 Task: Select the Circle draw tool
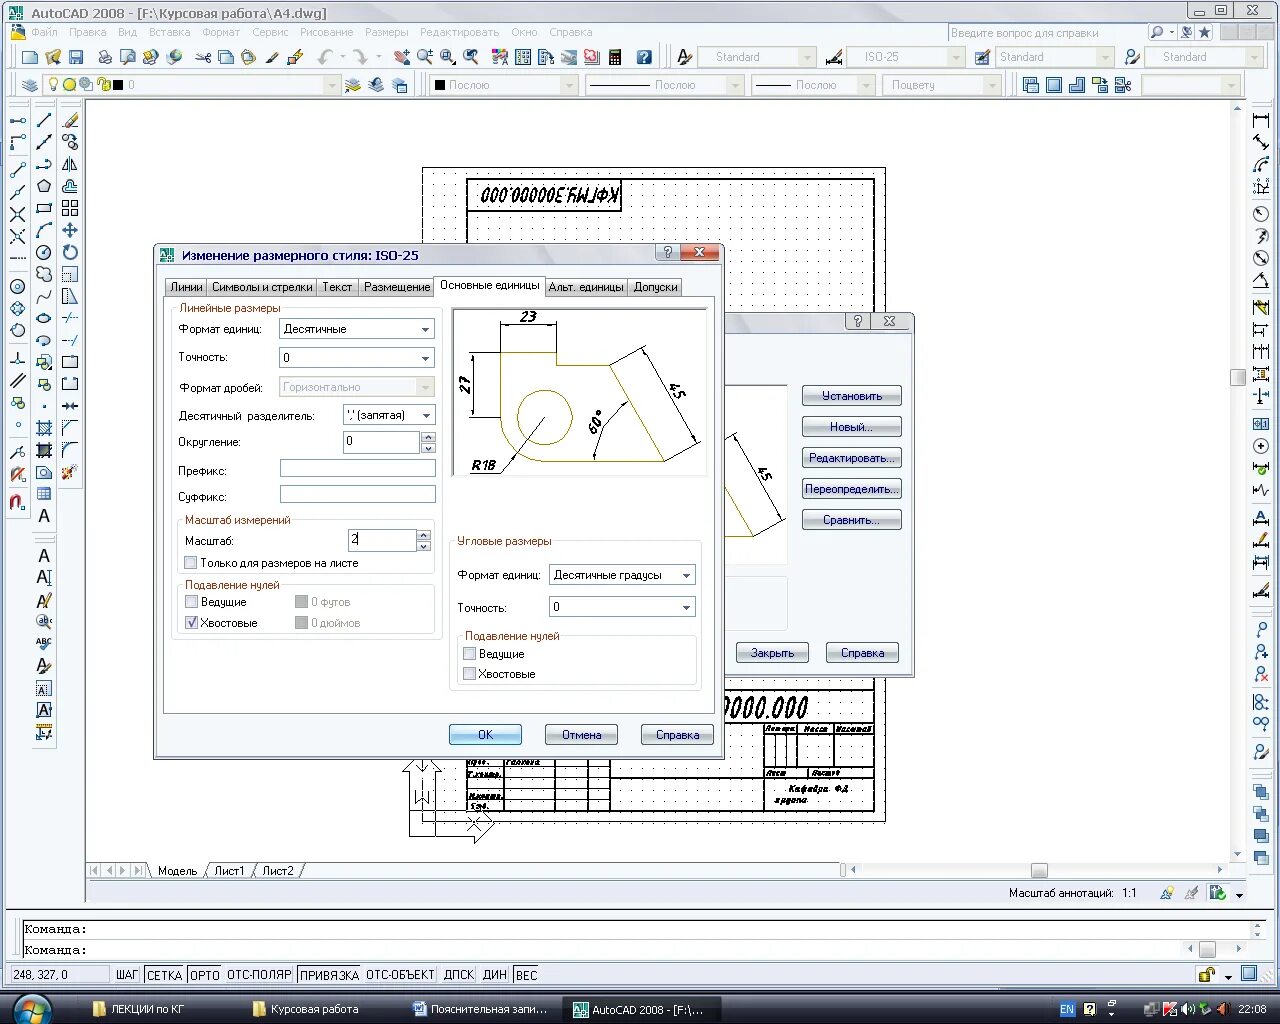tap(44, 252)
